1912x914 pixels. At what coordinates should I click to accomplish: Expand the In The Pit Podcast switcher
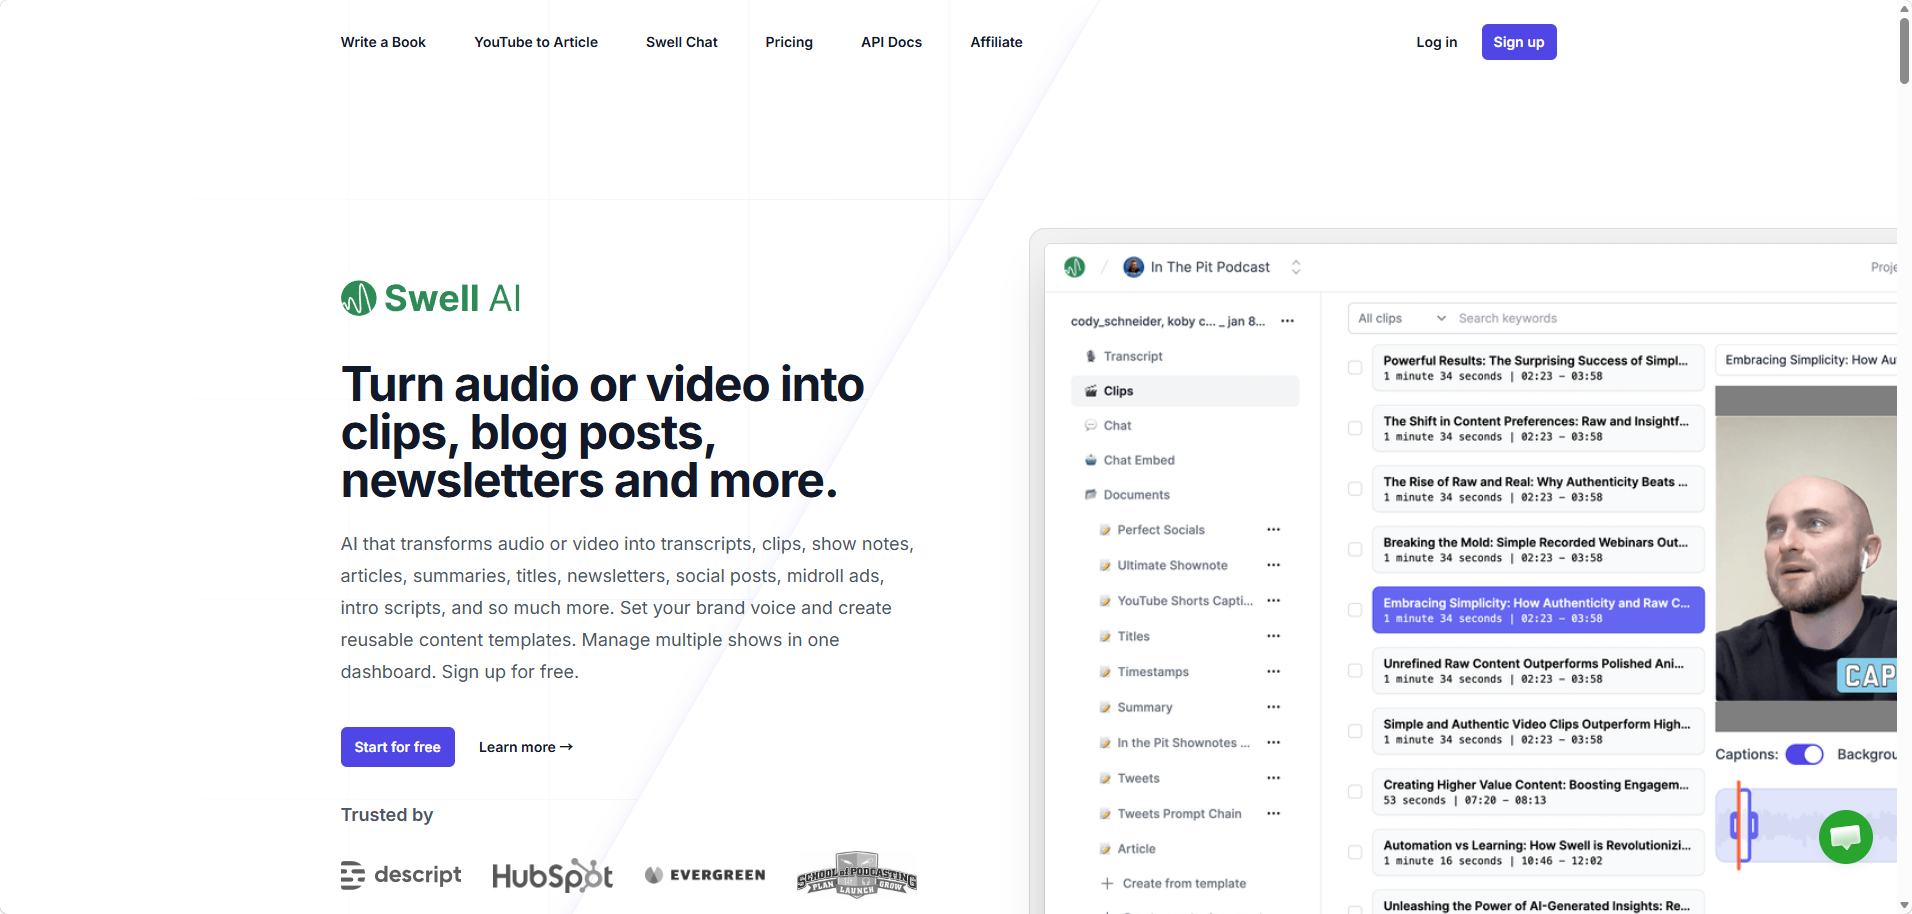click(1296, 267)
